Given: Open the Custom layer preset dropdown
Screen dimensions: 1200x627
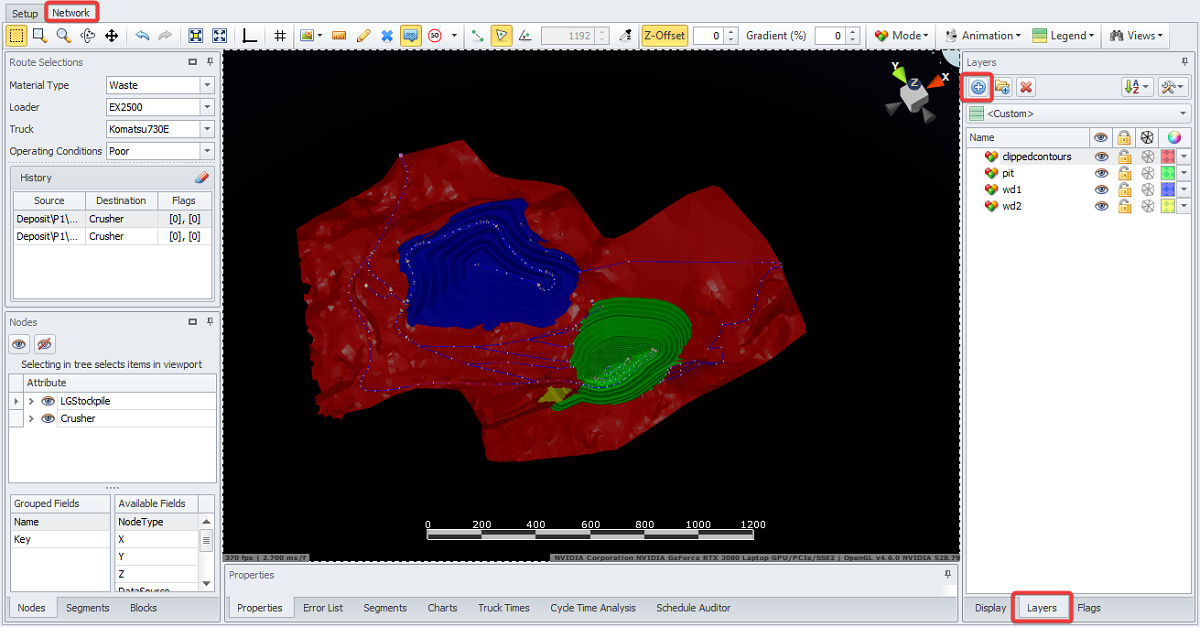Looking at the screenshot, I should 1184,114.
